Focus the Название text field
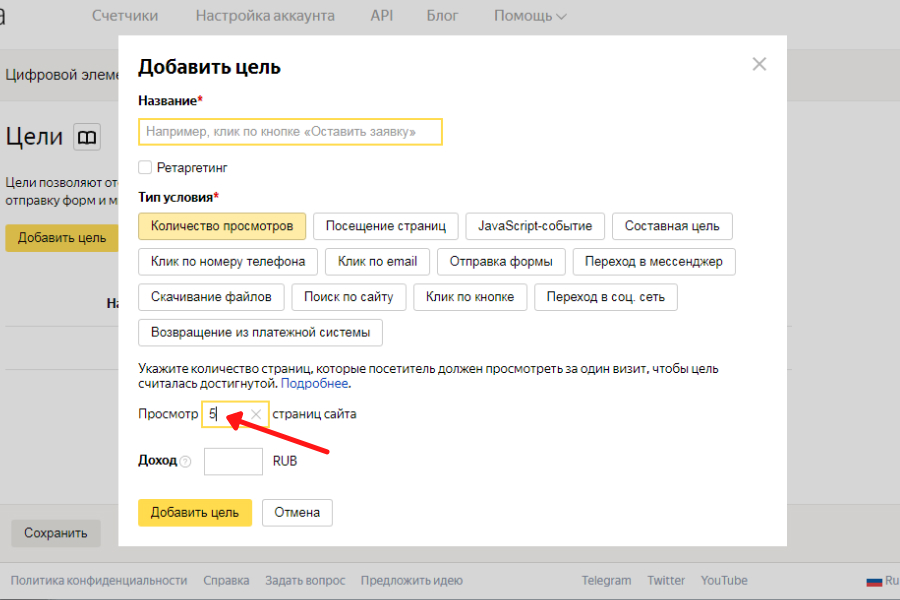The width and height of the screenshot is (900, 600). click(x=290, y=132)
